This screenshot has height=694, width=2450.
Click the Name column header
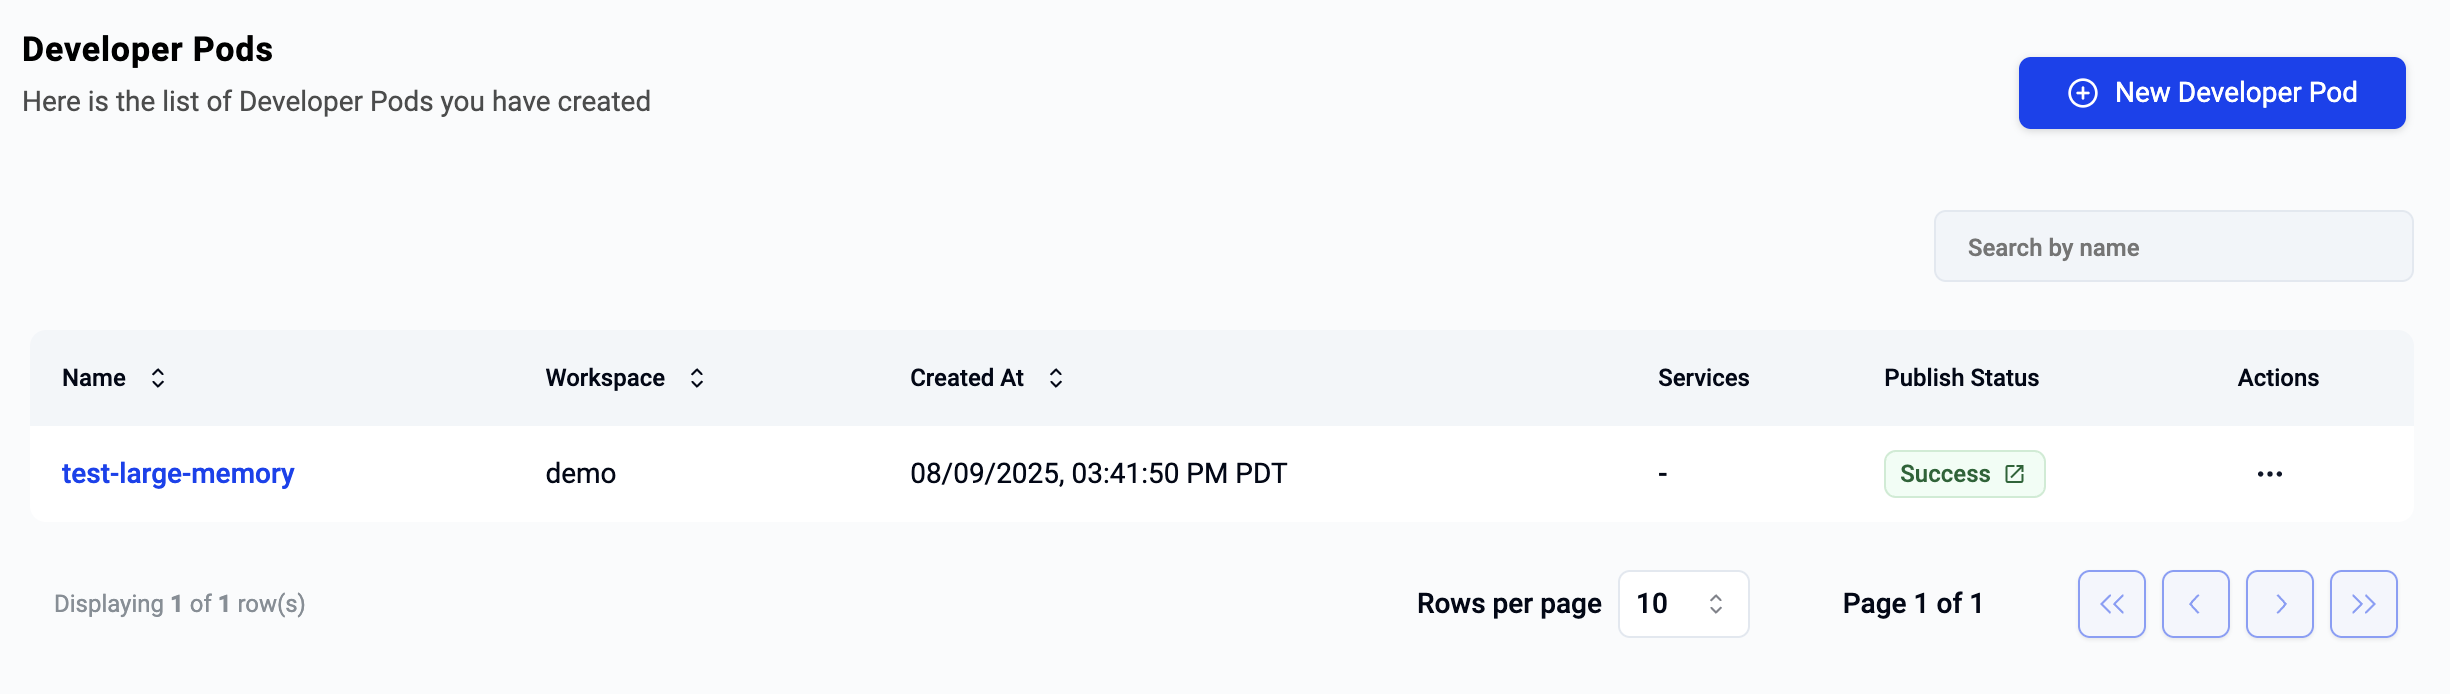click(x=94, y=378)
